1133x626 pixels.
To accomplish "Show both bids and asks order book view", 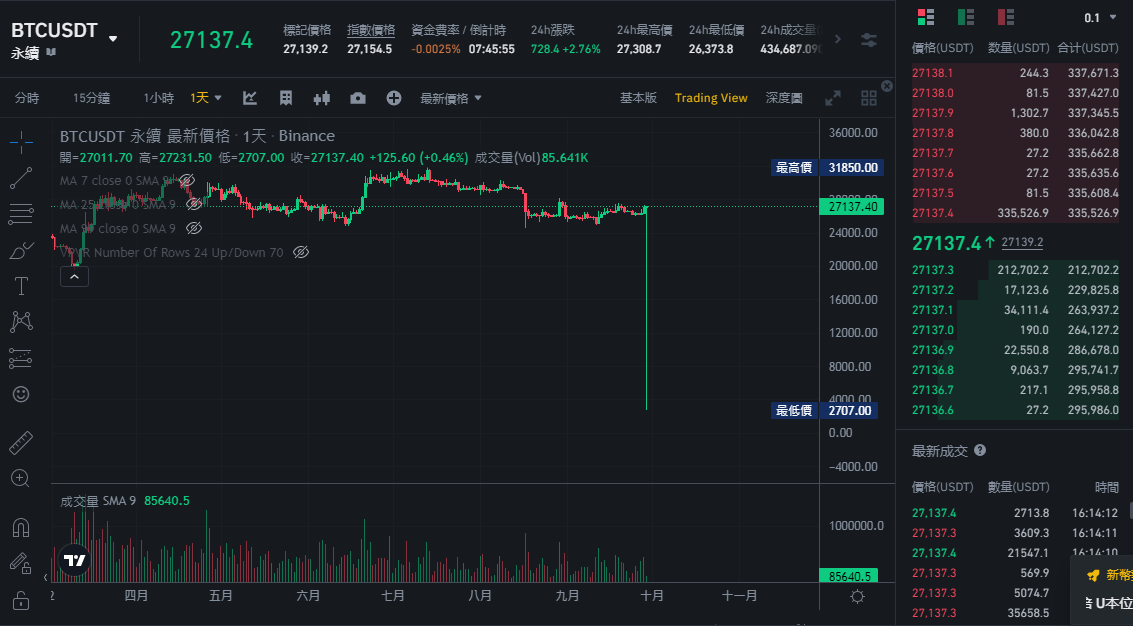I will [x=926, y=17].
